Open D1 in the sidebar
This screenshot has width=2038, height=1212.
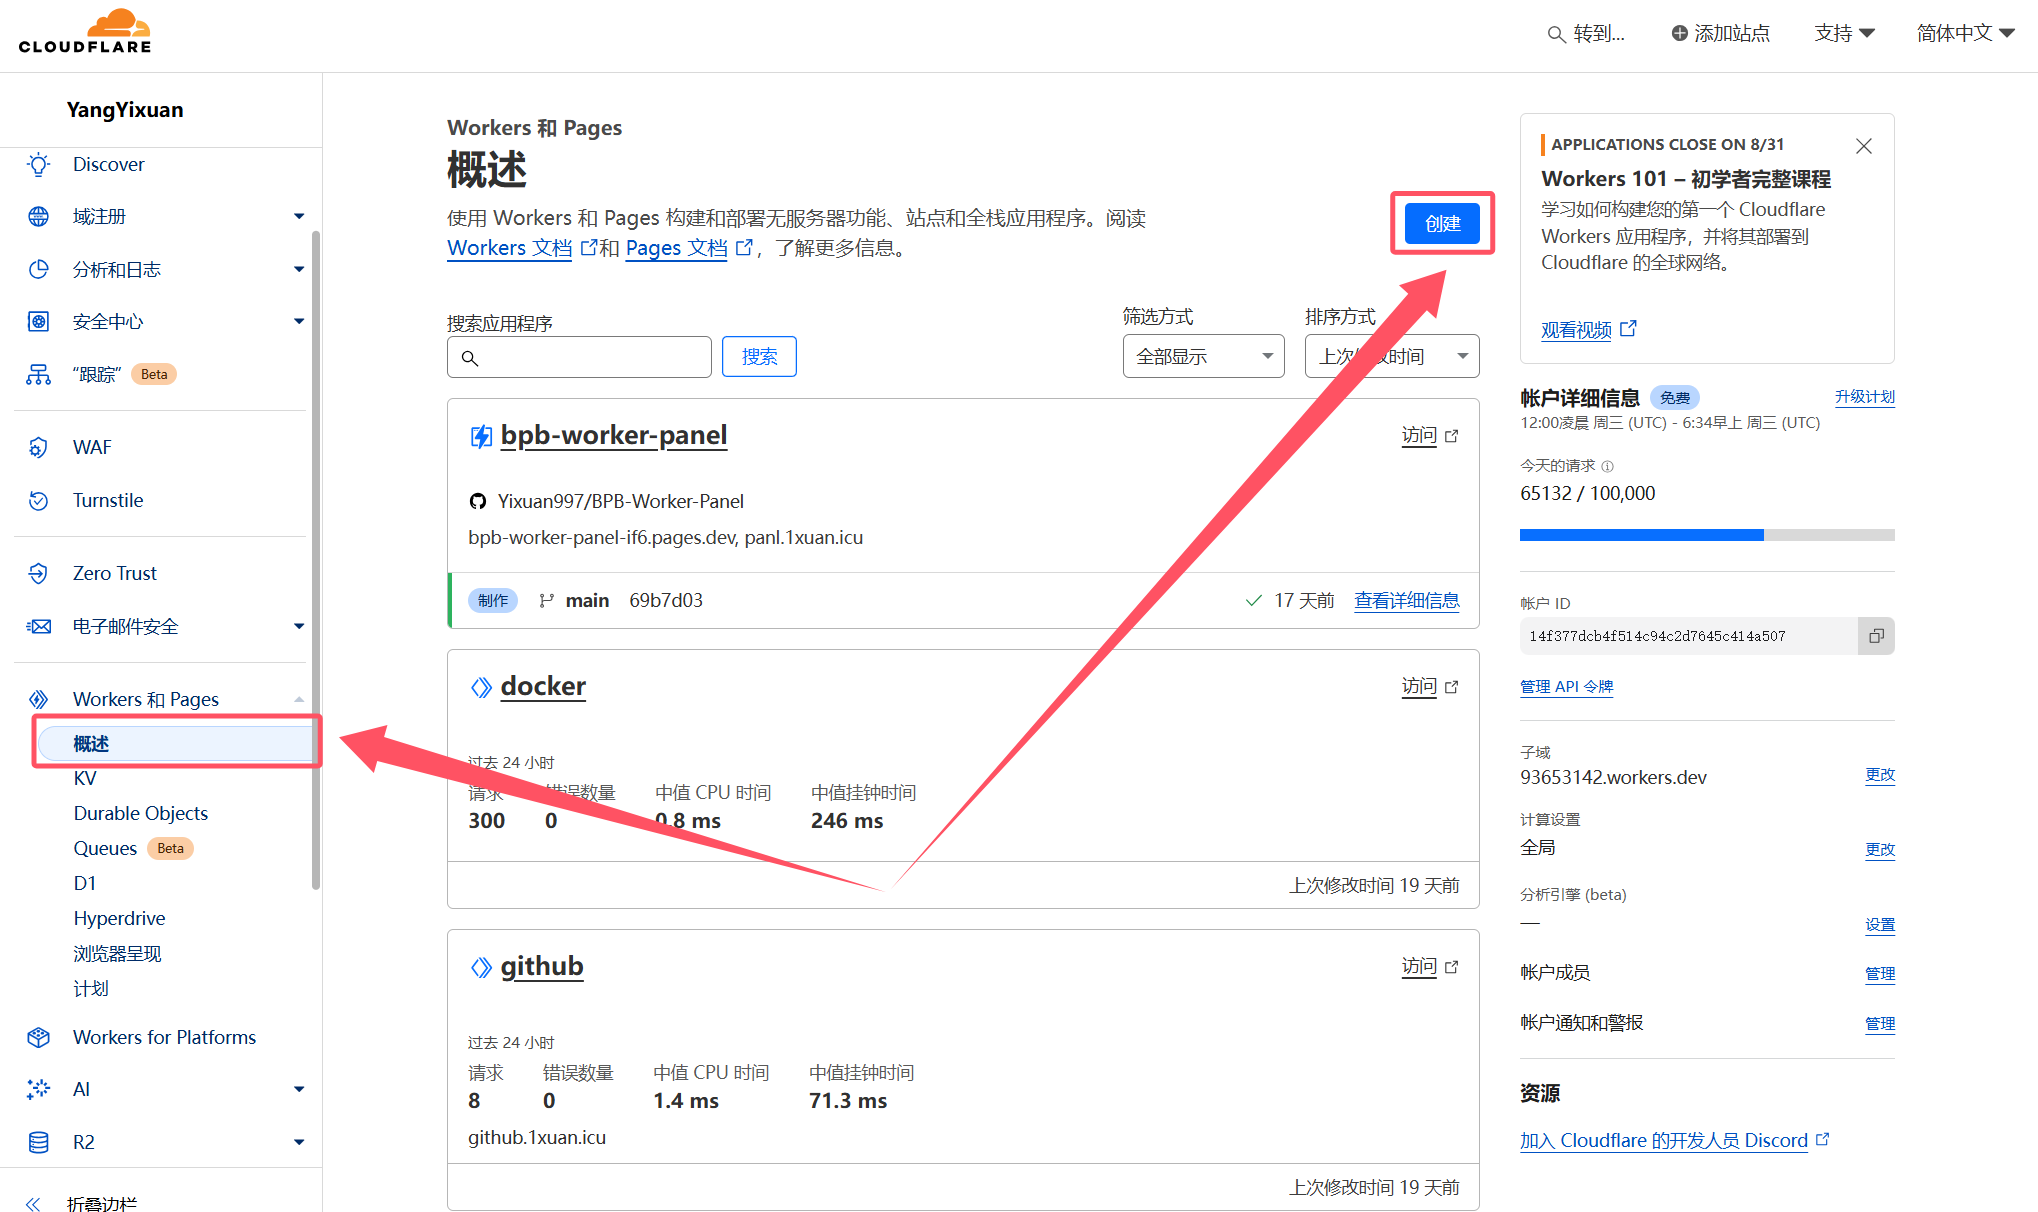tap(85, 883)
